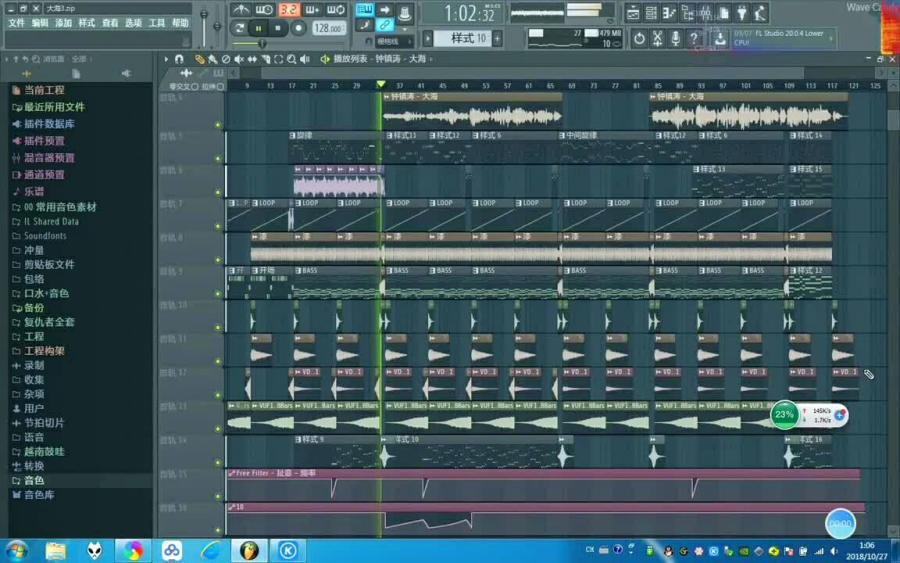Click the magnet snap icon in the playlist toolbar
900x563 pixels.
pyautogui.click(x=180, y=59)
